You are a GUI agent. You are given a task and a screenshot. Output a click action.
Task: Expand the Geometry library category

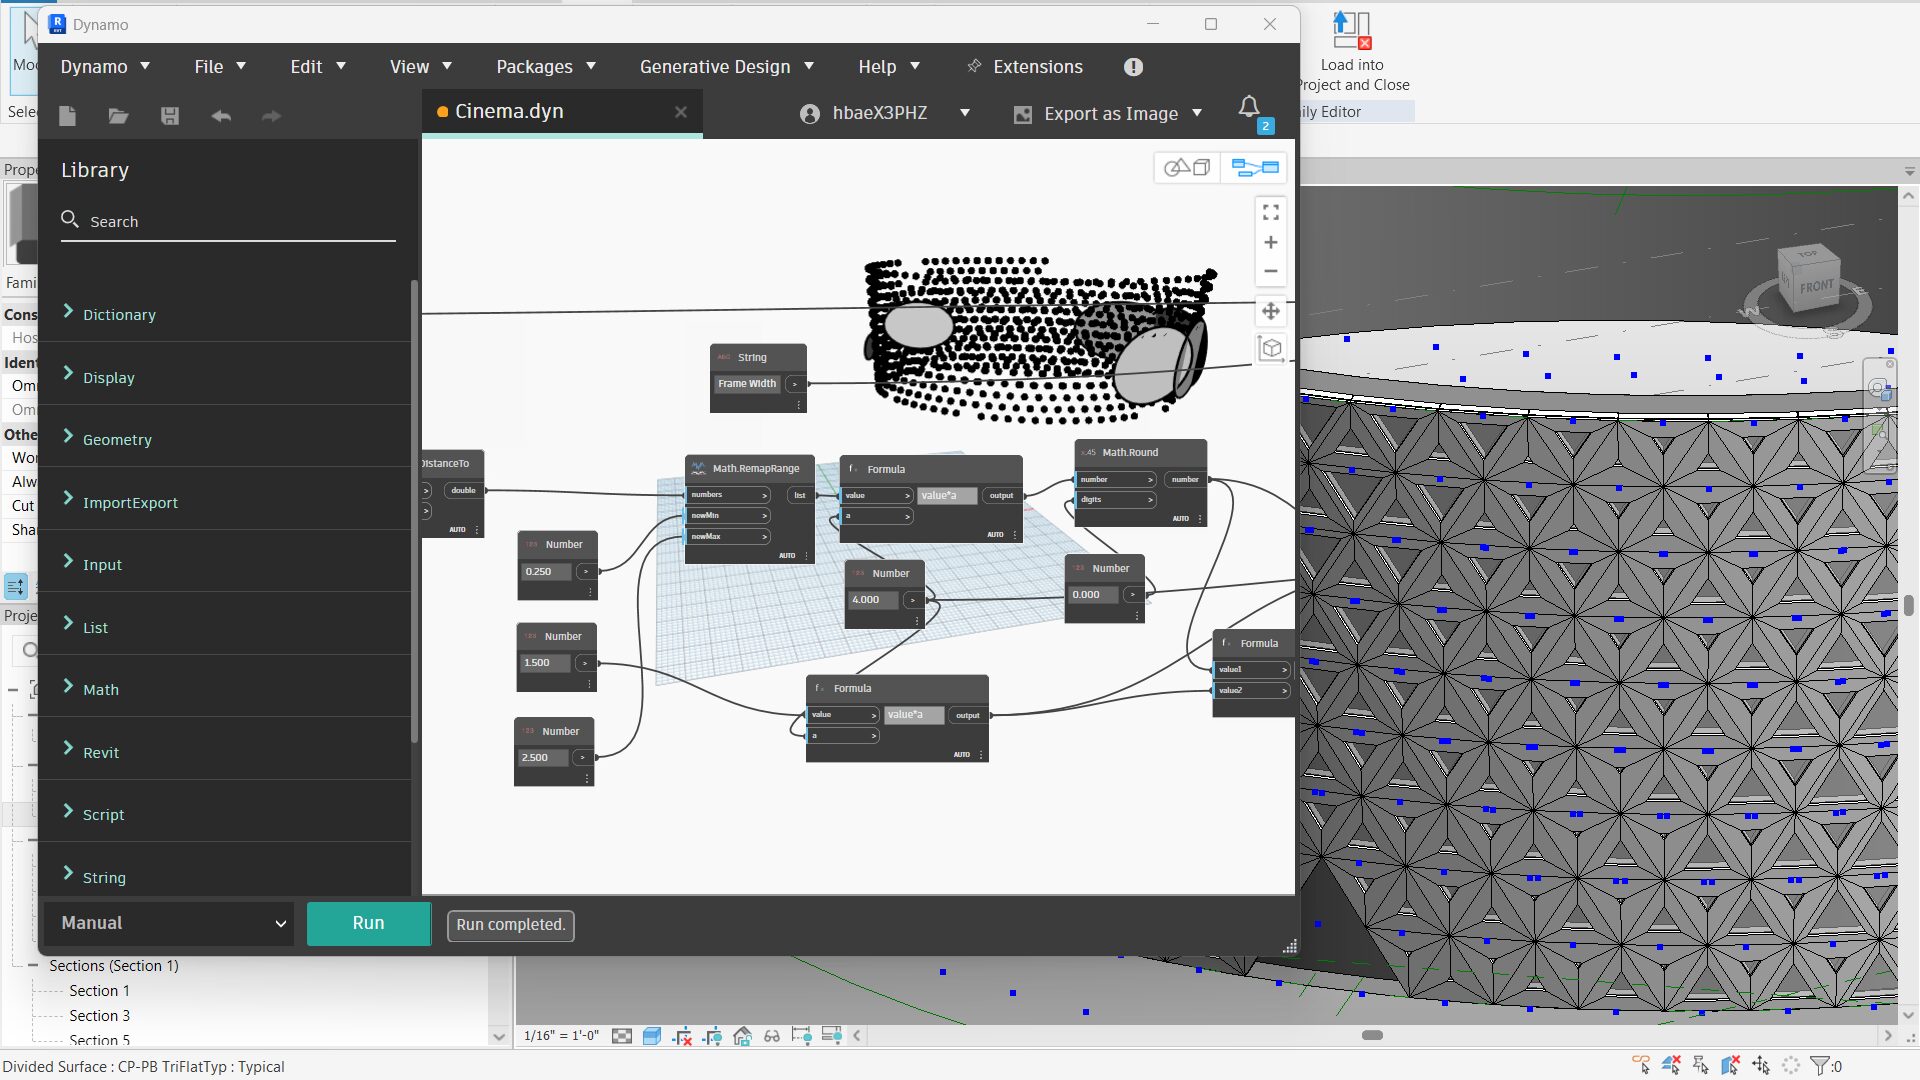click(117, 440)
